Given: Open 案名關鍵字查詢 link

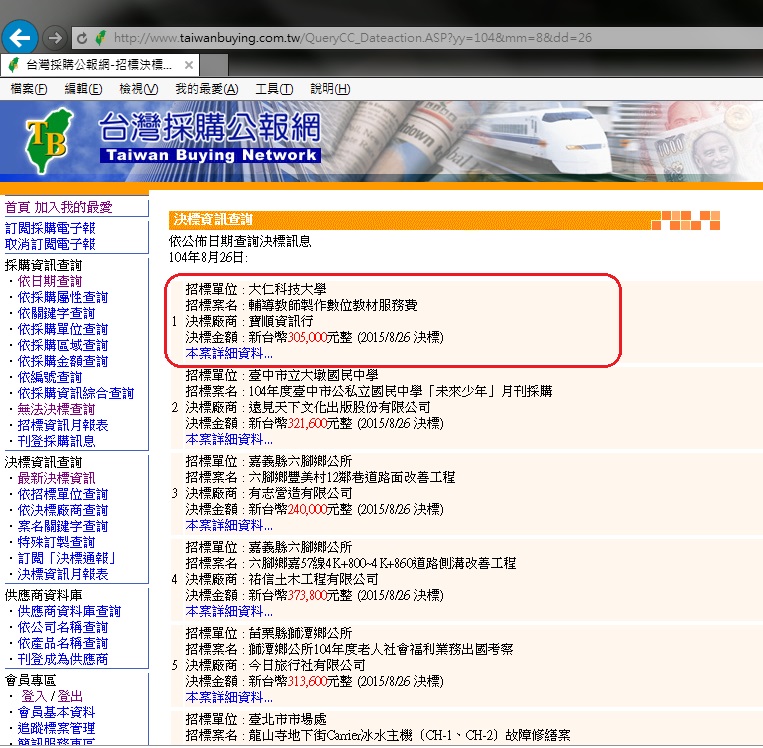Looking at the screenshot, I should point(63,527).
